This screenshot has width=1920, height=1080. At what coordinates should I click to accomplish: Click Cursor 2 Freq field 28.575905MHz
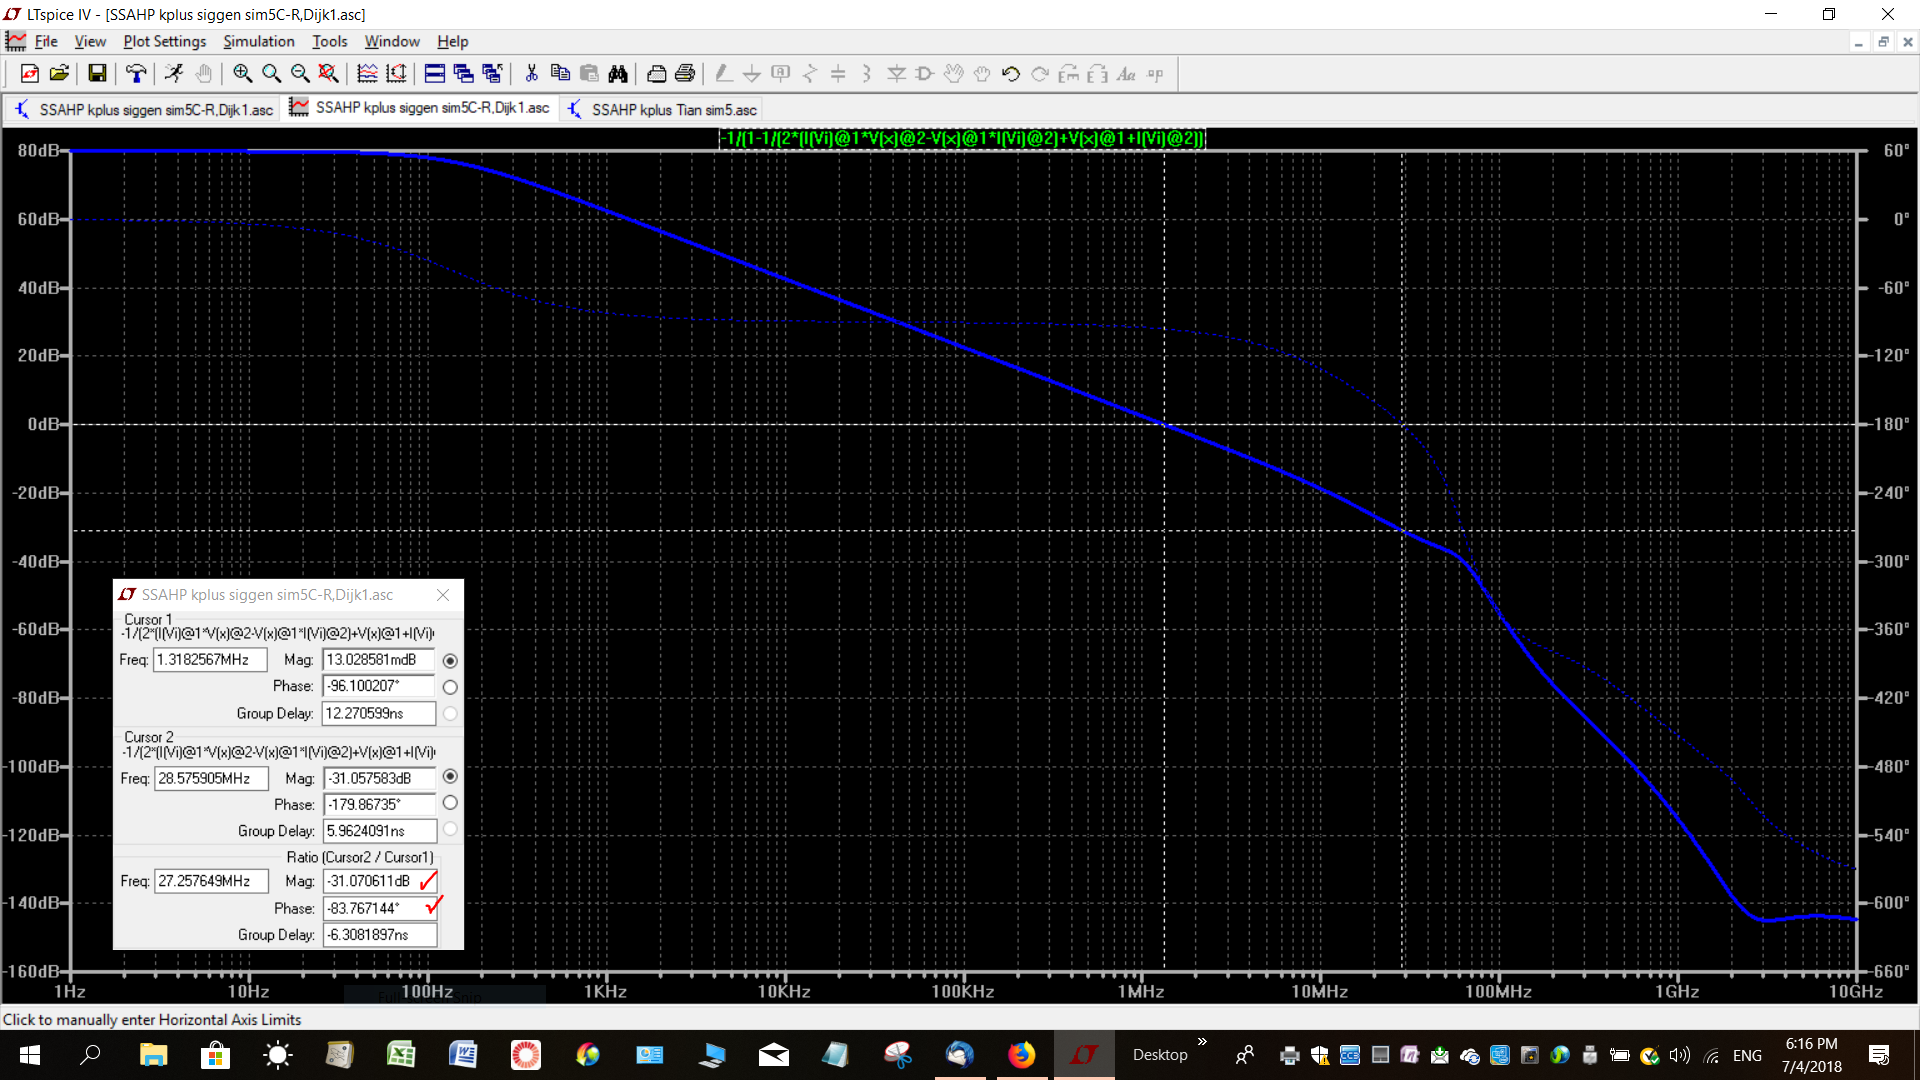[211, 778]
